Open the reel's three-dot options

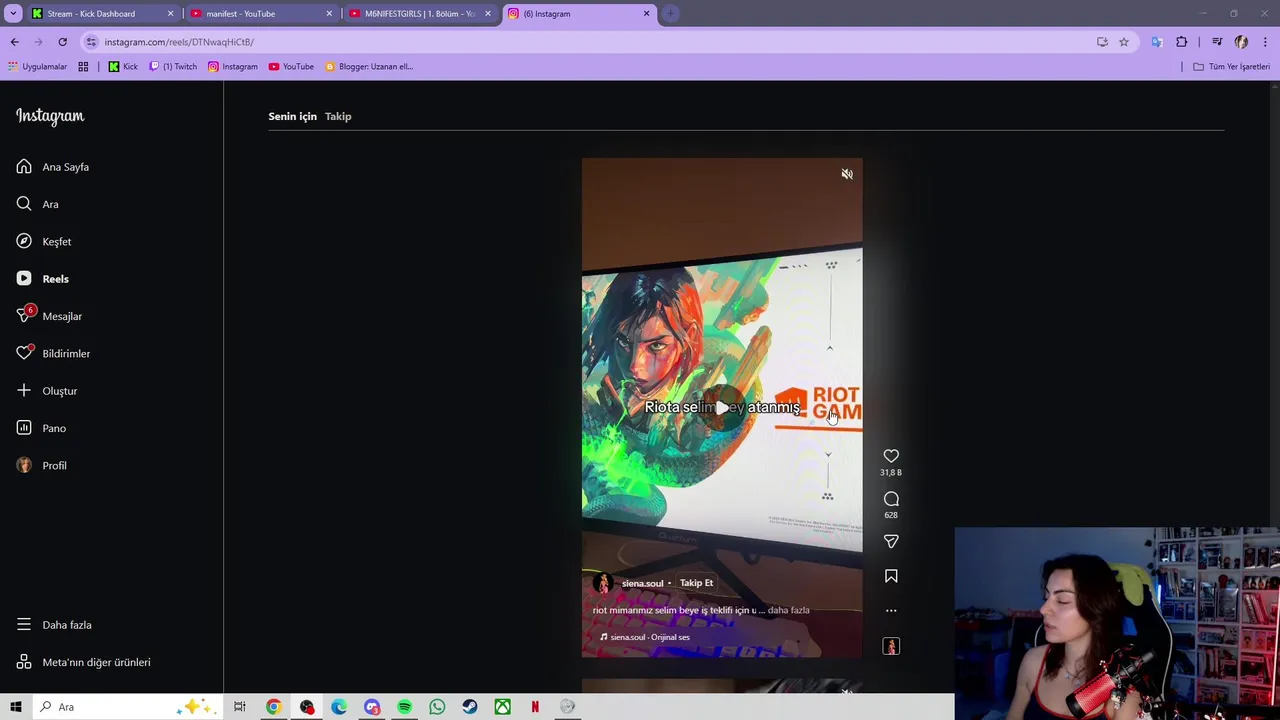coord(891,610)
